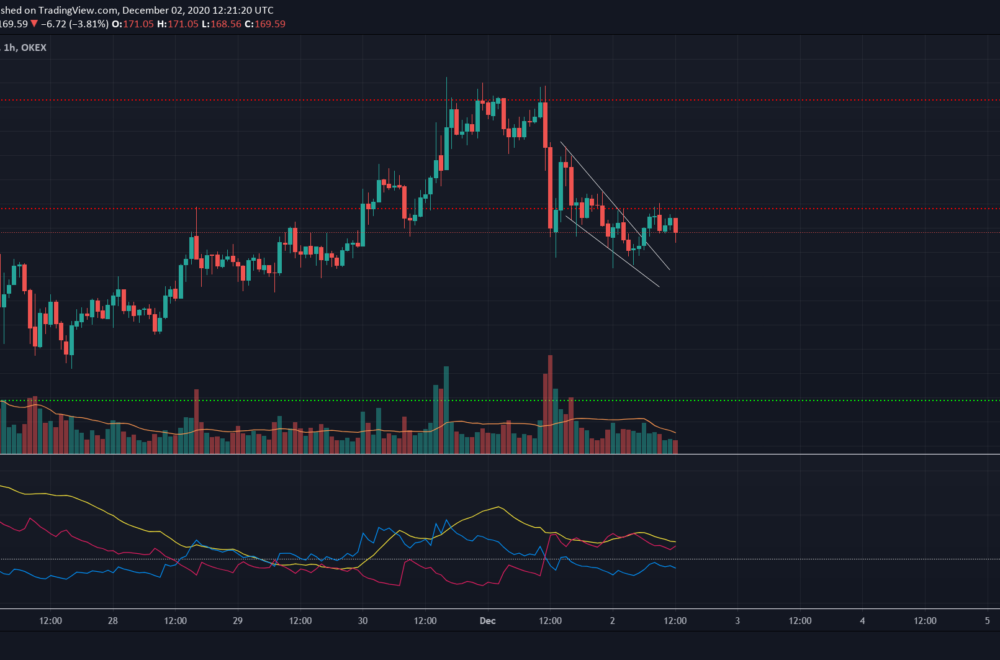This screenshot has width=1000, height=660.
Task: Click the −6.72 (−3.81%) change value
Action: (x=75, y=24)
